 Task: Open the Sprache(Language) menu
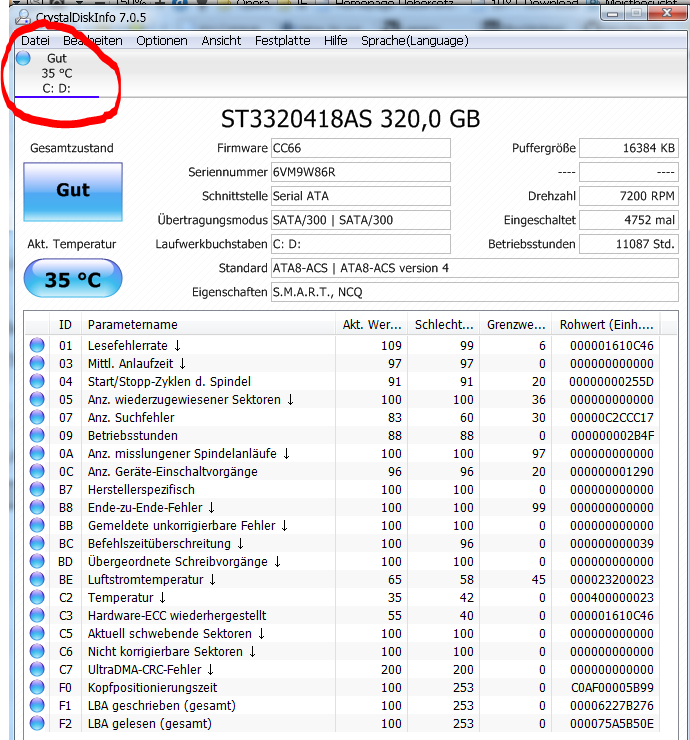click(414, 41)
